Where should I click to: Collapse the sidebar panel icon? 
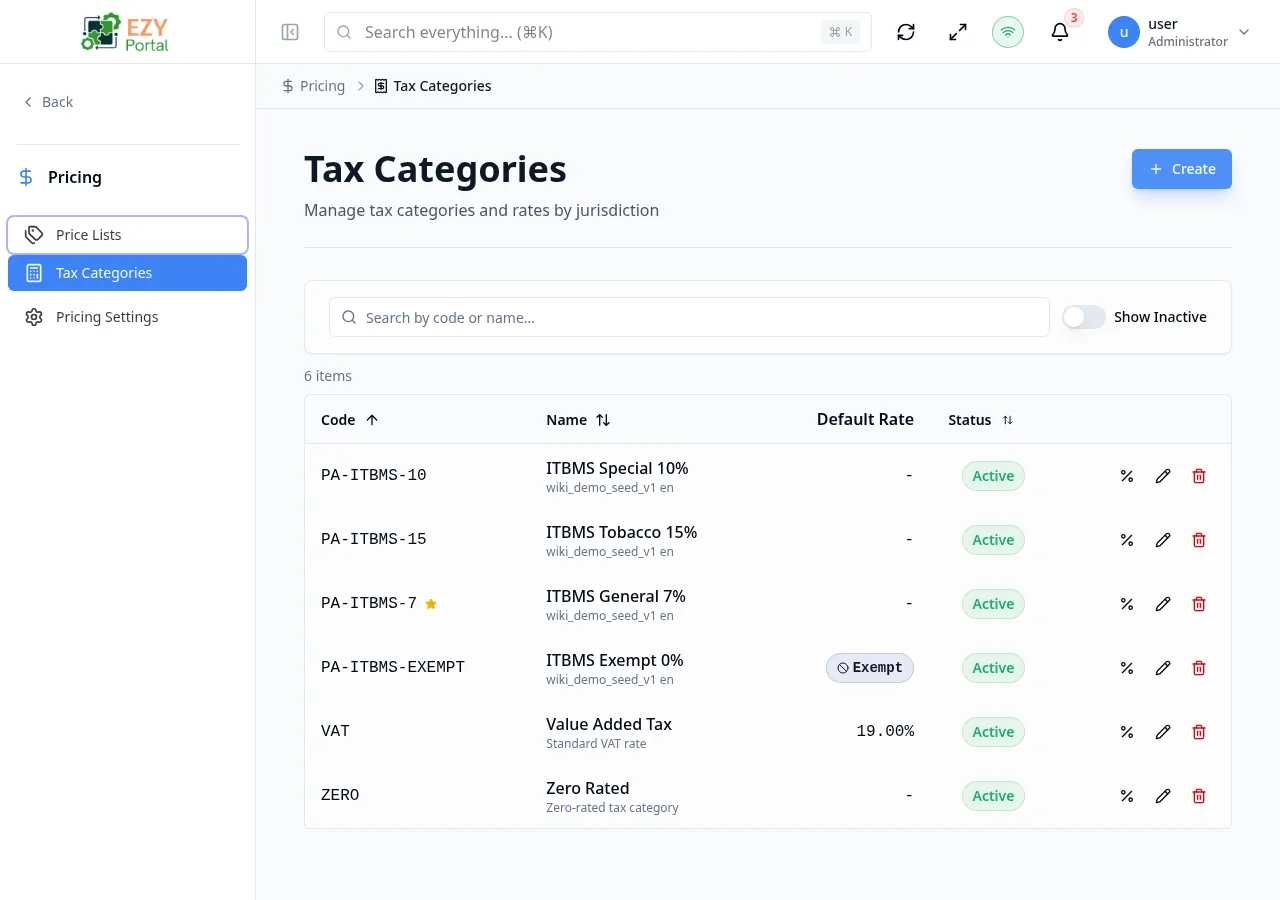pyautogui.click(x=290, y=32)
